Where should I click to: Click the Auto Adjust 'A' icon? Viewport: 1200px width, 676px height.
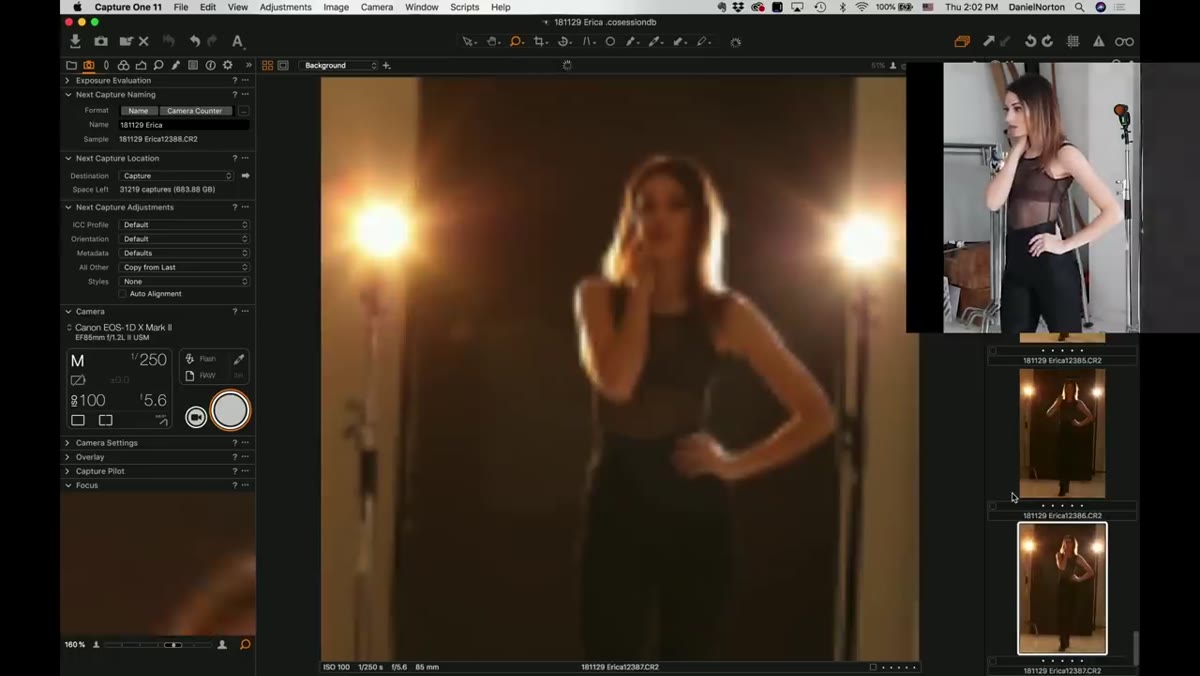tap(237, 41)
